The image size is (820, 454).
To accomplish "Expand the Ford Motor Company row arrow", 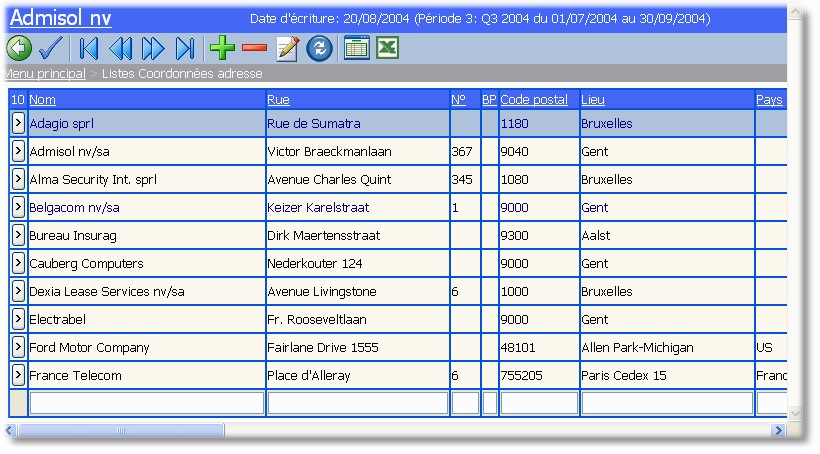I will point(18,347).
